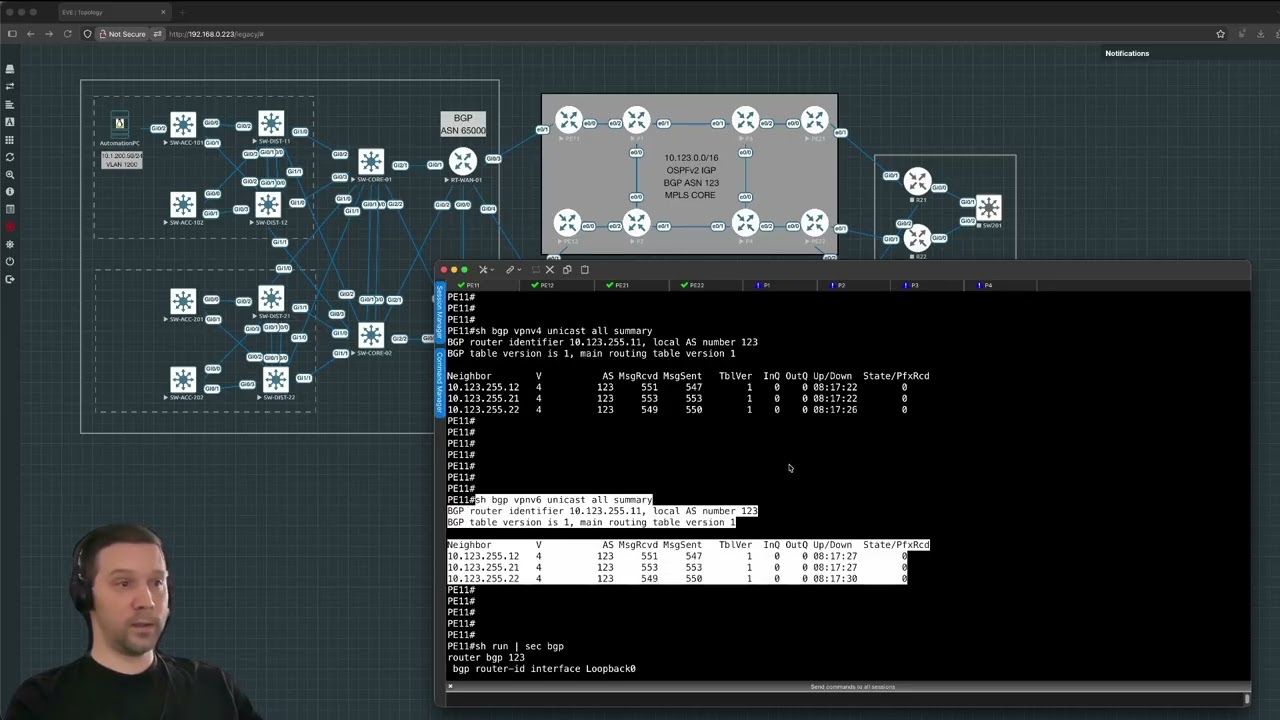Select the R21 router node
1280x720 pixels.
918,181
